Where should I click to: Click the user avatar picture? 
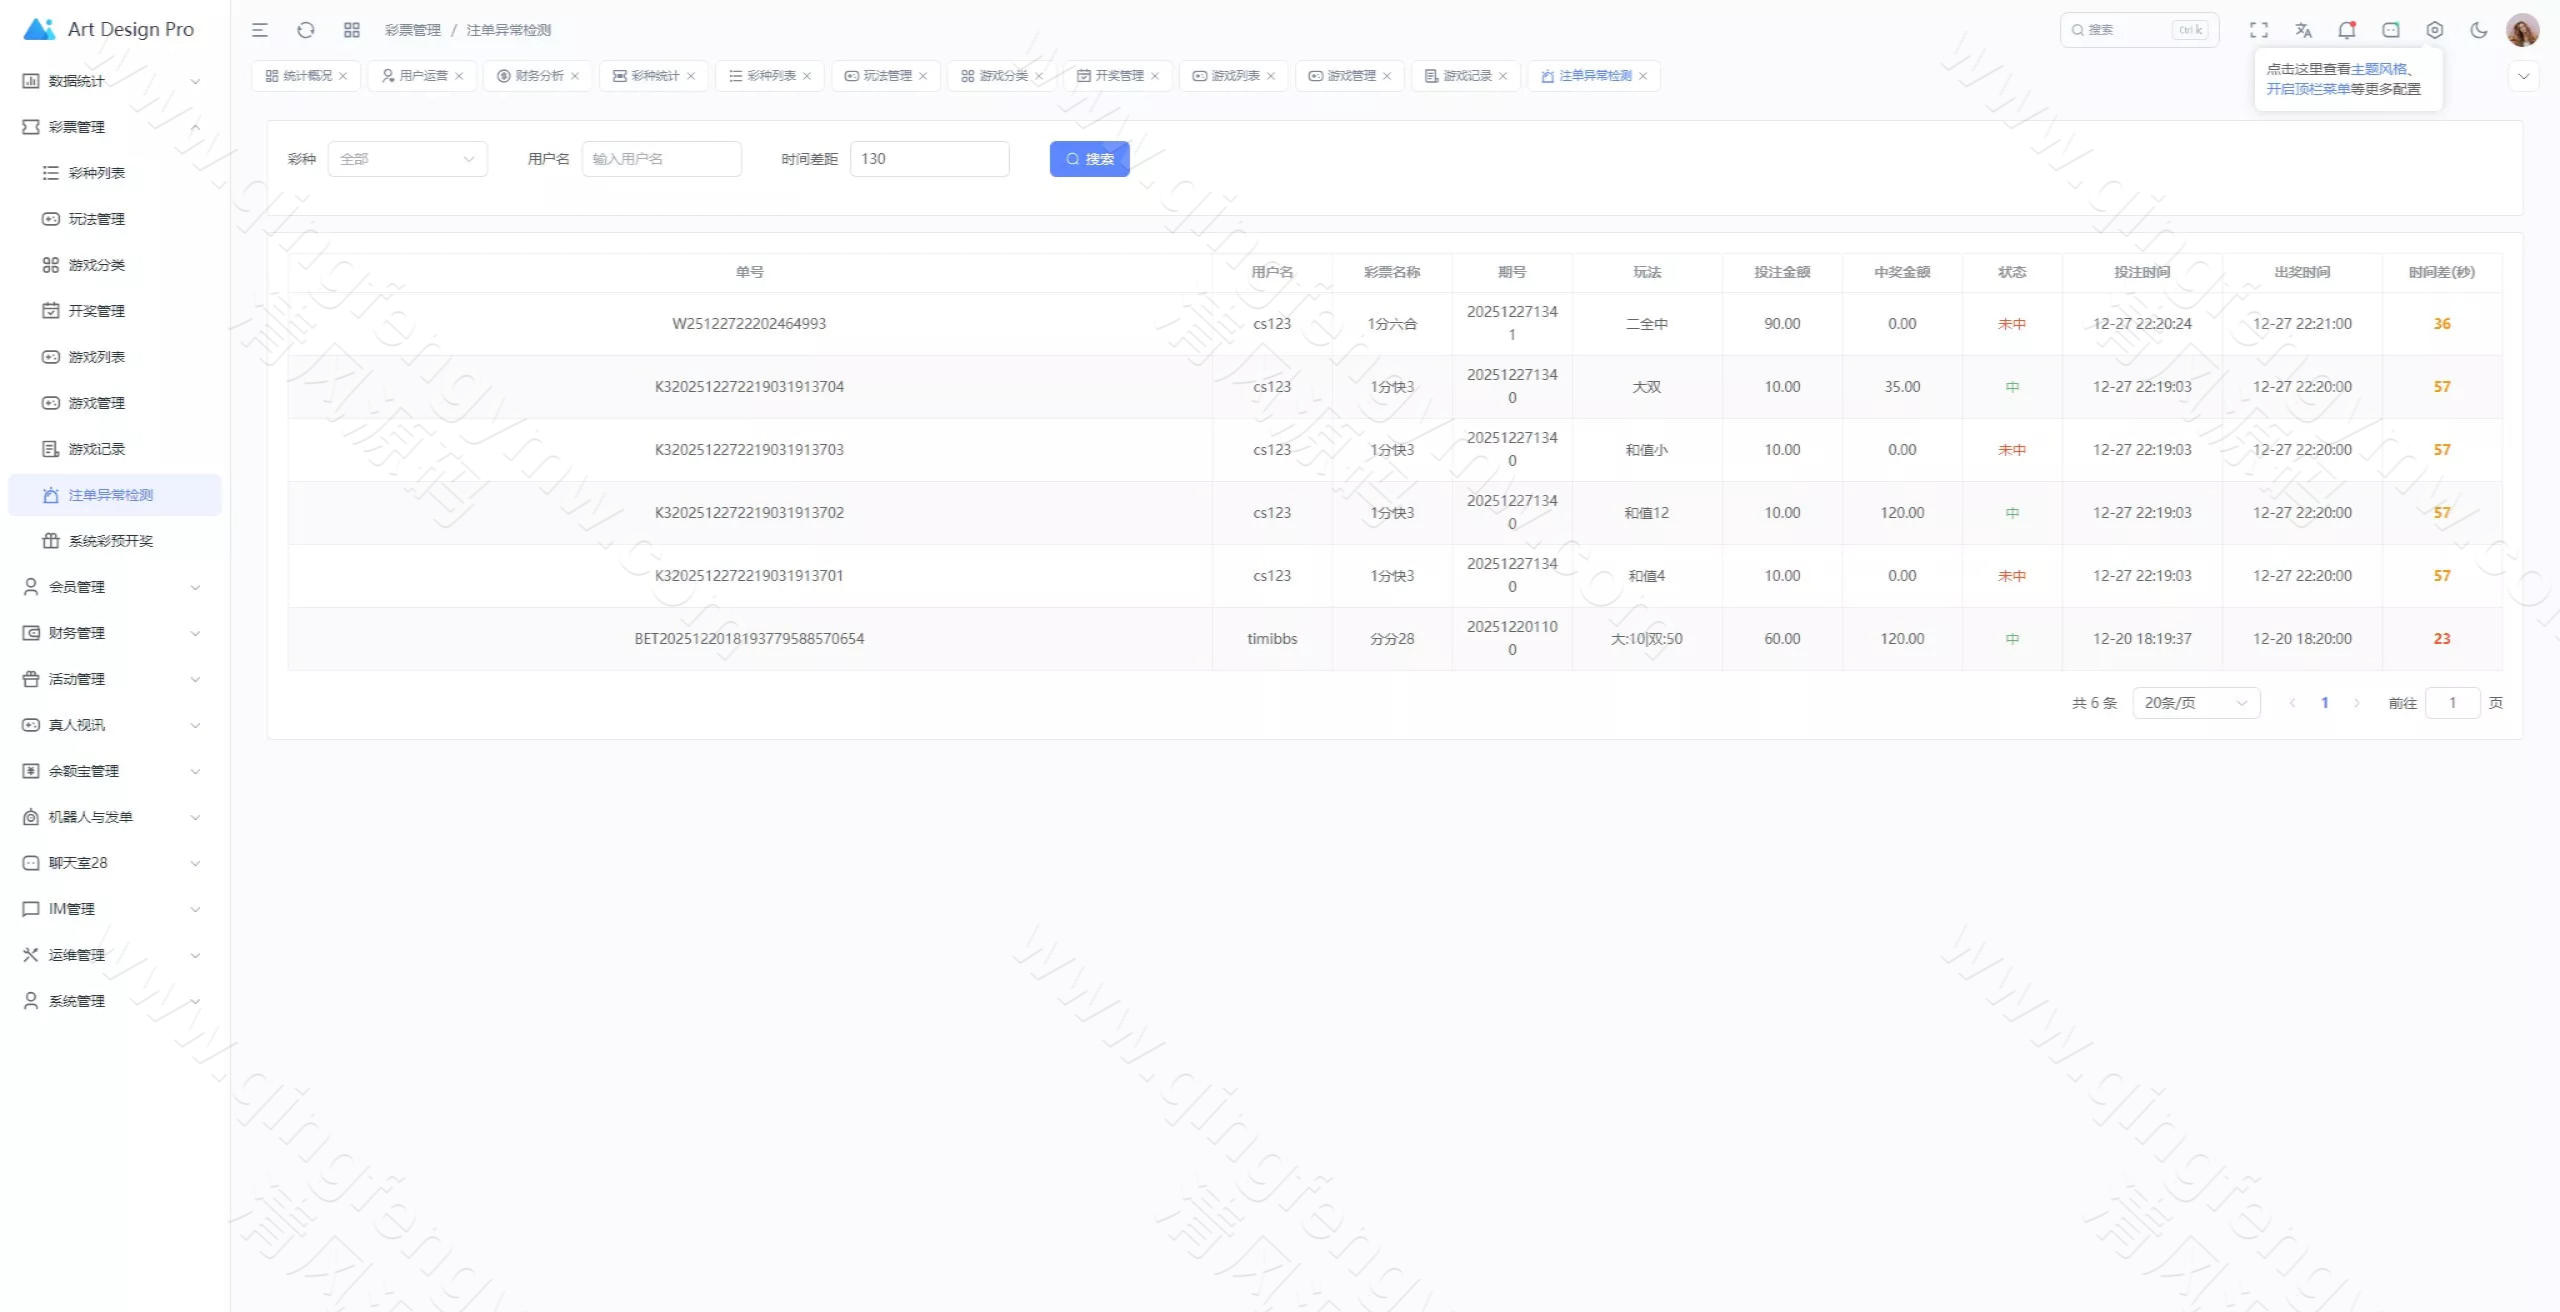tap(2522, 30)
